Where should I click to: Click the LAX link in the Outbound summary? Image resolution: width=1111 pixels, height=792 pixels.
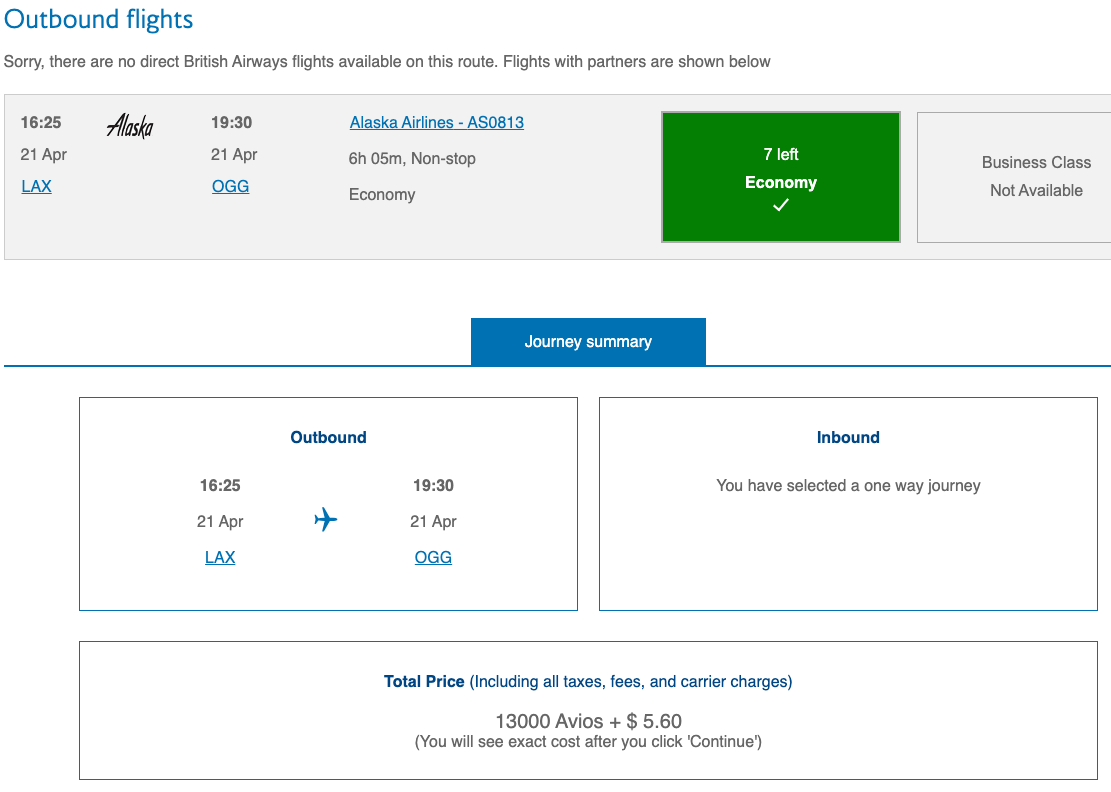point(220,557)
